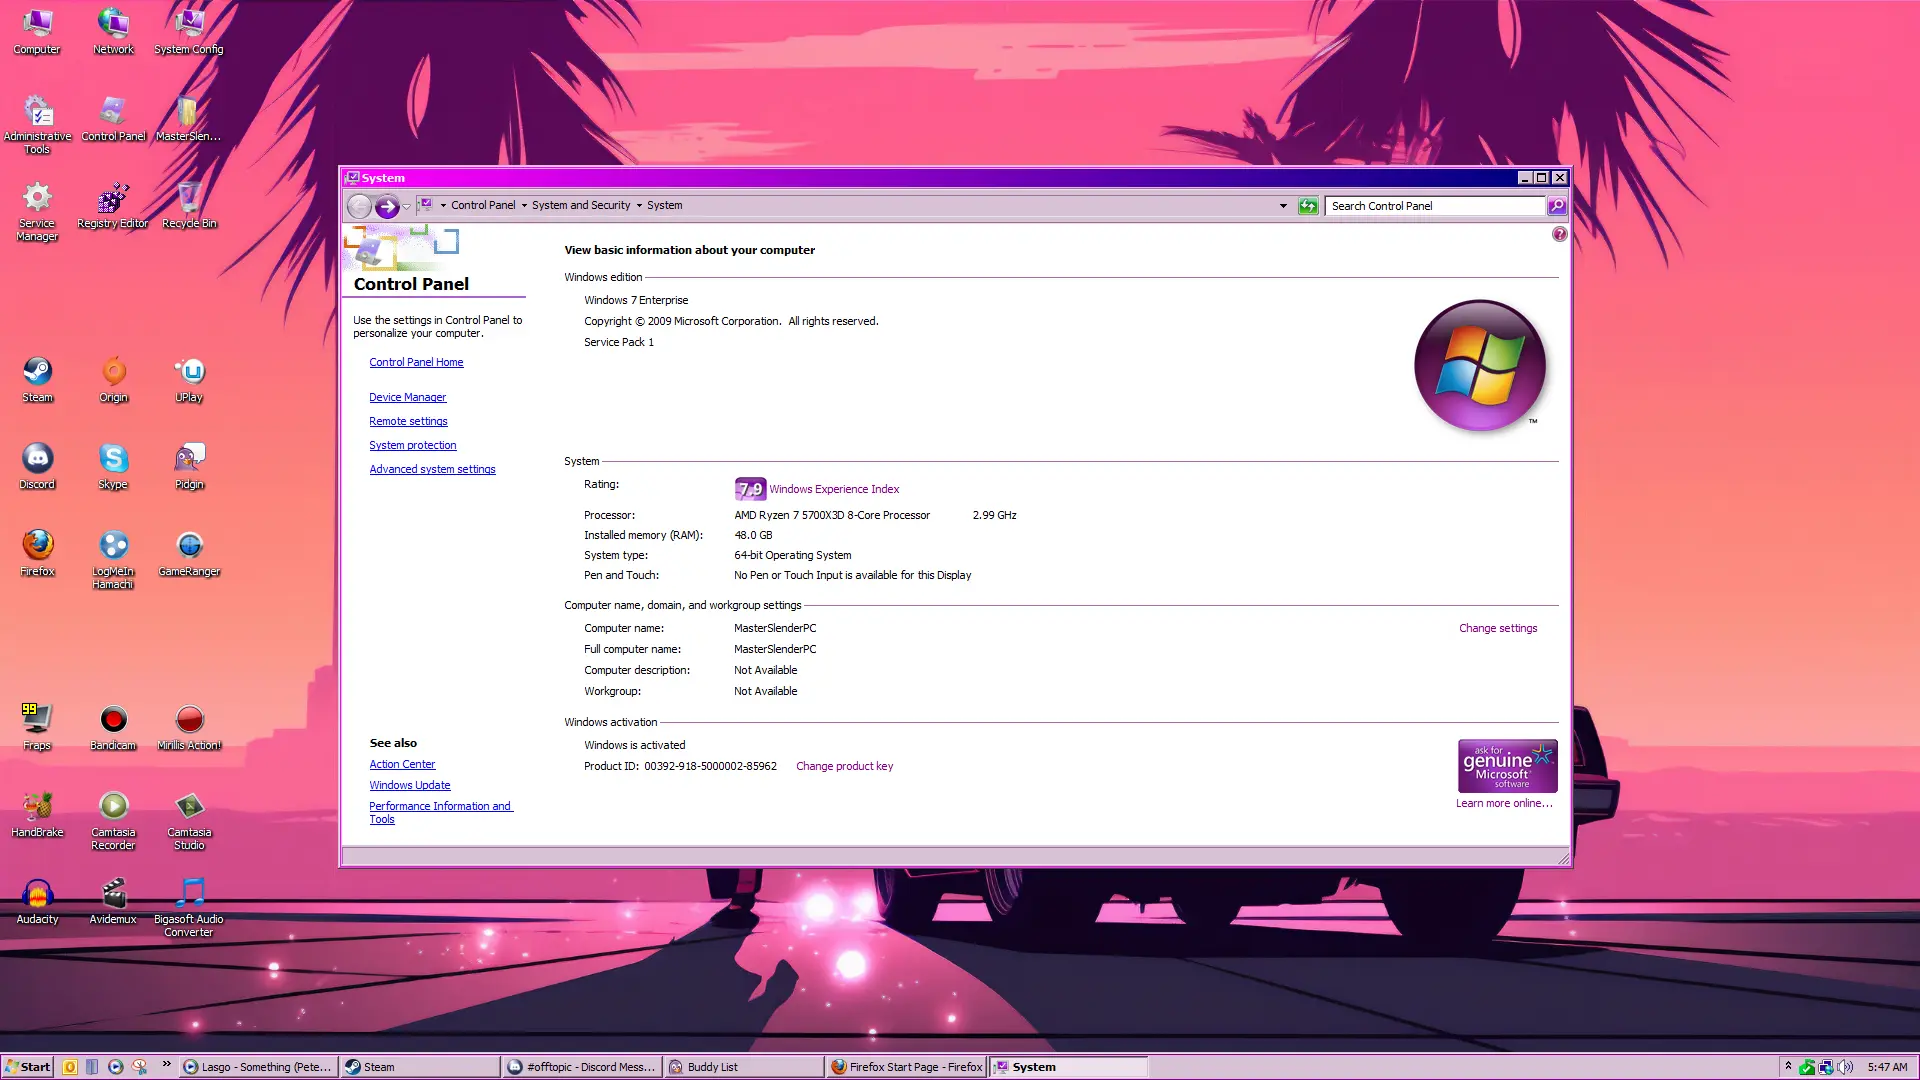Screen dimensions: 1920x1080
Task: Switch to Discord #offtopic taskbar window
Action: (582, 1067)
